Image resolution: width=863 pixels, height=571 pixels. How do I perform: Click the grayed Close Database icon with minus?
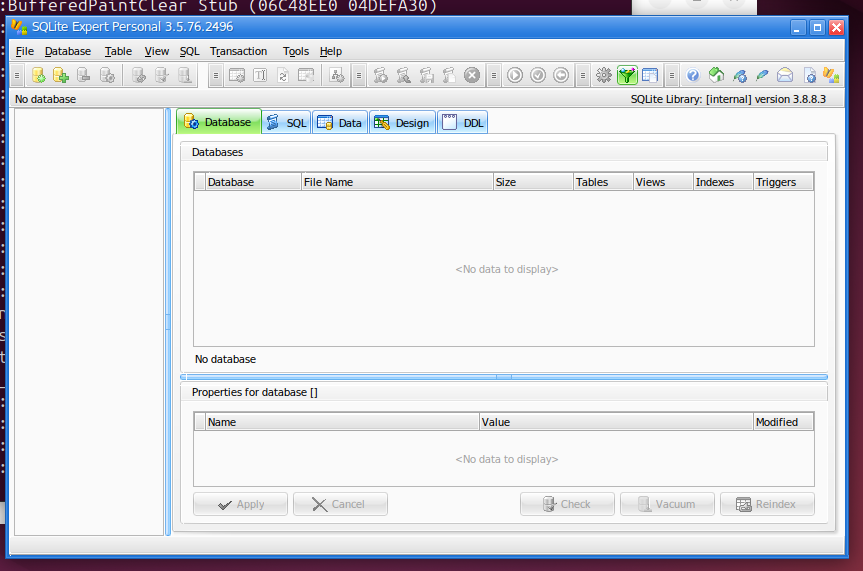click(84, 75)
